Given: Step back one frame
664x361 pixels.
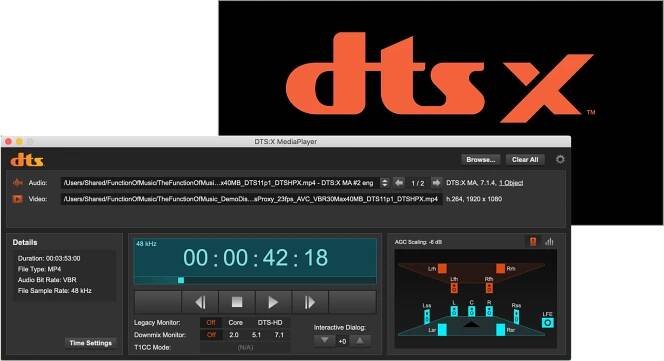Looking at the screenshot, I should (x=200, y=302).
